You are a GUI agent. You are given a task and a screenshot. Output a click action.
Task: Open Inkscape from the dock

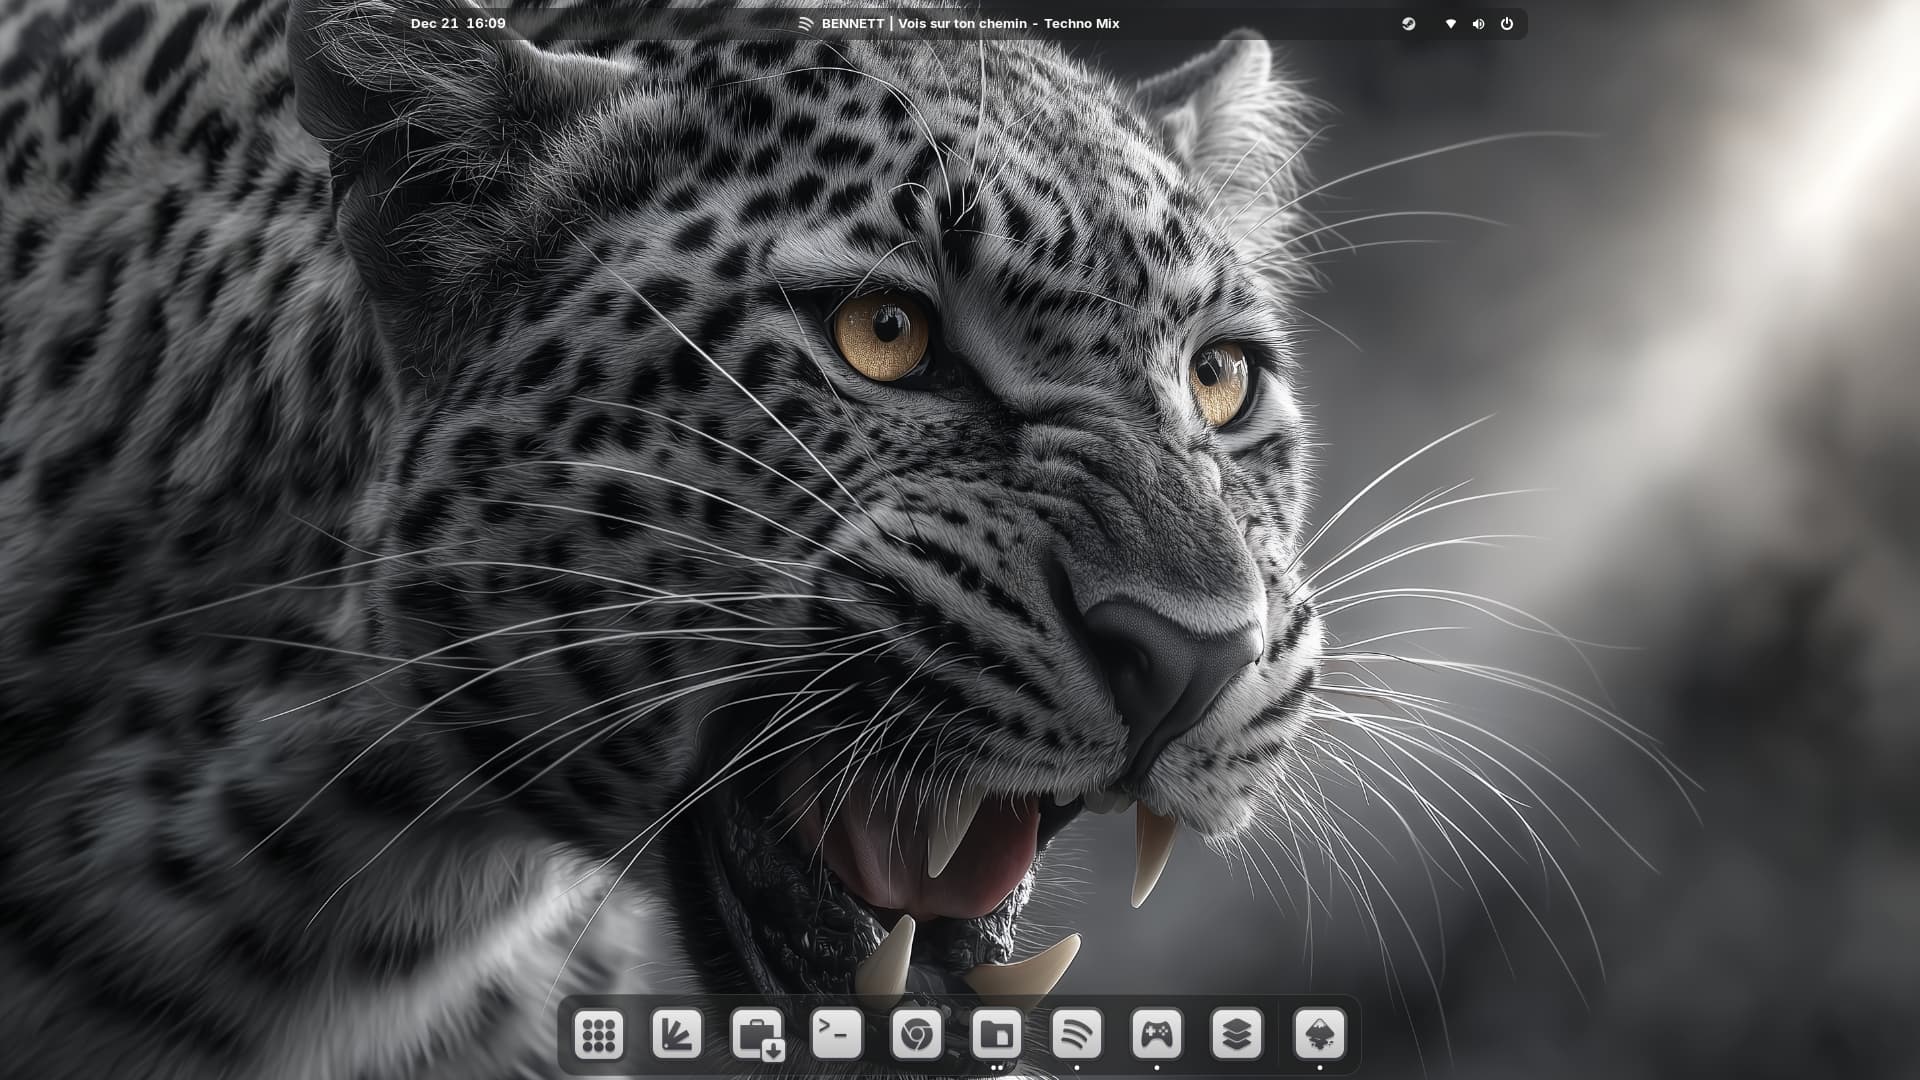[1319, 1035]
